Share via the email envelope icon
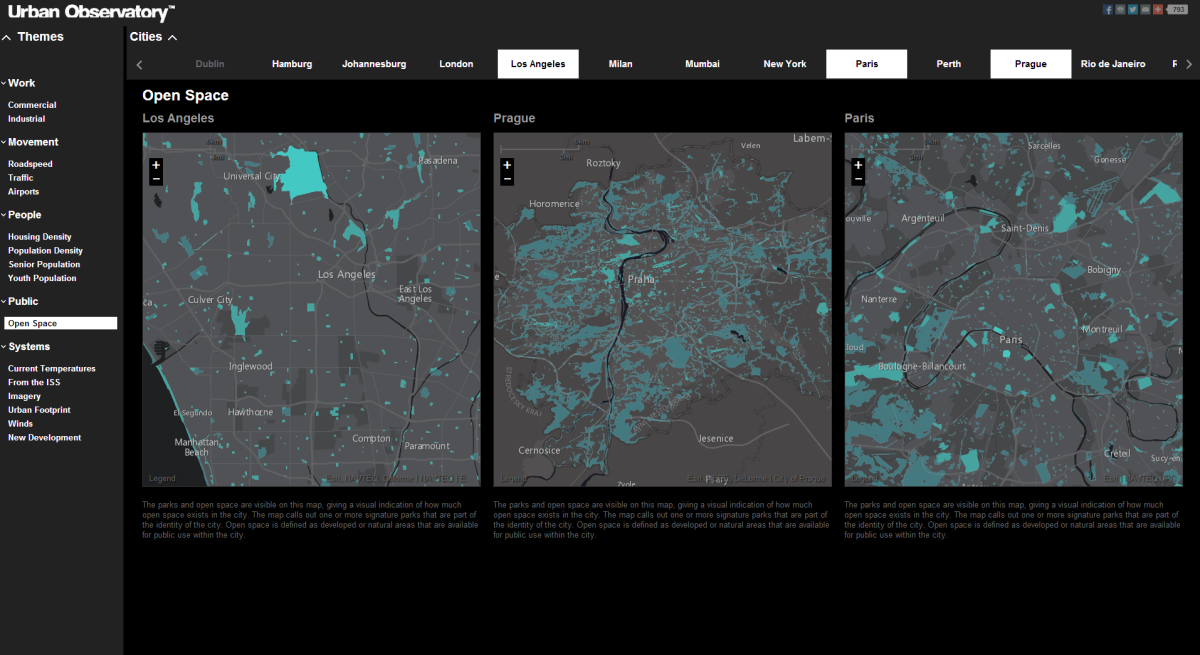This screenshot has width=1200, height=655. tap(1145, 9)
